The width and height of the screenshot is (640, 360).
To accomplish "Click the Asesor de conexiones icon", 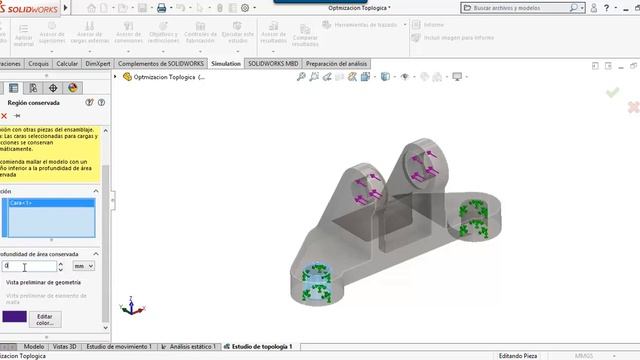I will coord(128,26).
